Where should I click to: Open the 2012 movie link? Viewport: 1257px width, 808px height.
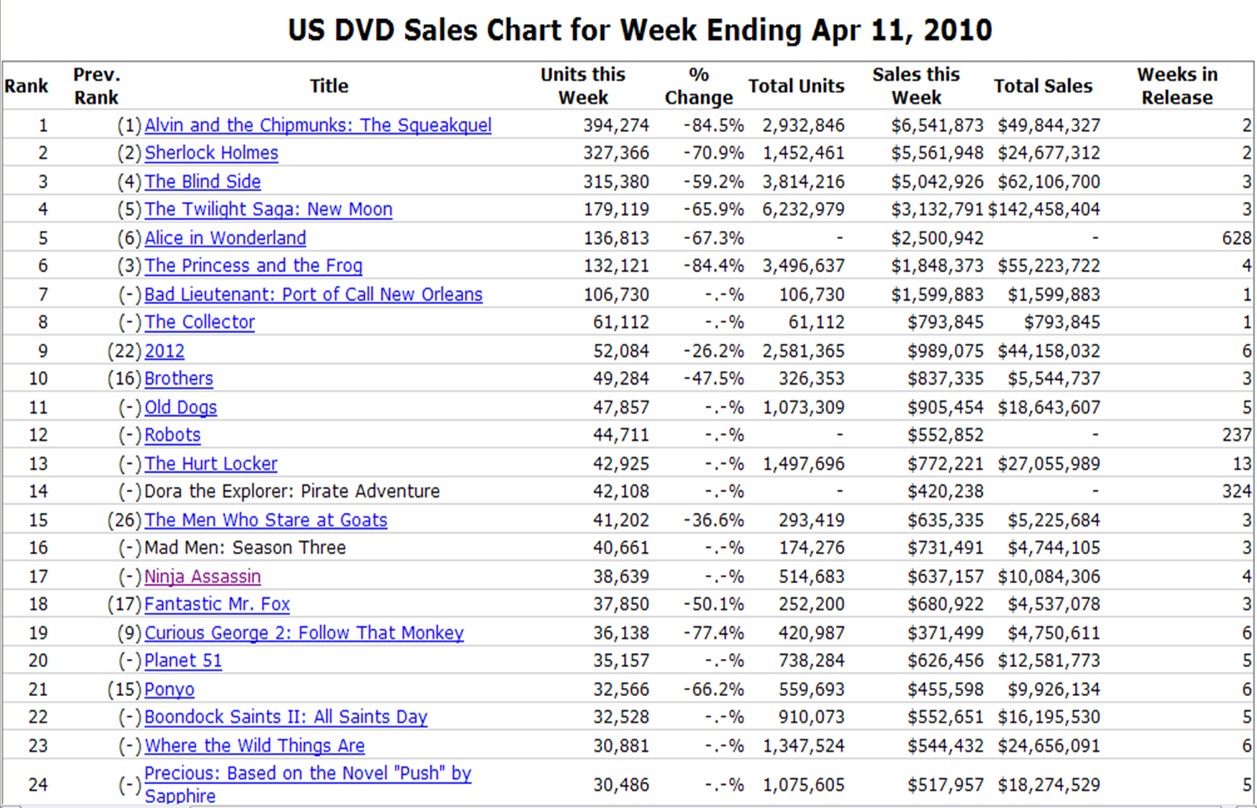tap(164, 351)
